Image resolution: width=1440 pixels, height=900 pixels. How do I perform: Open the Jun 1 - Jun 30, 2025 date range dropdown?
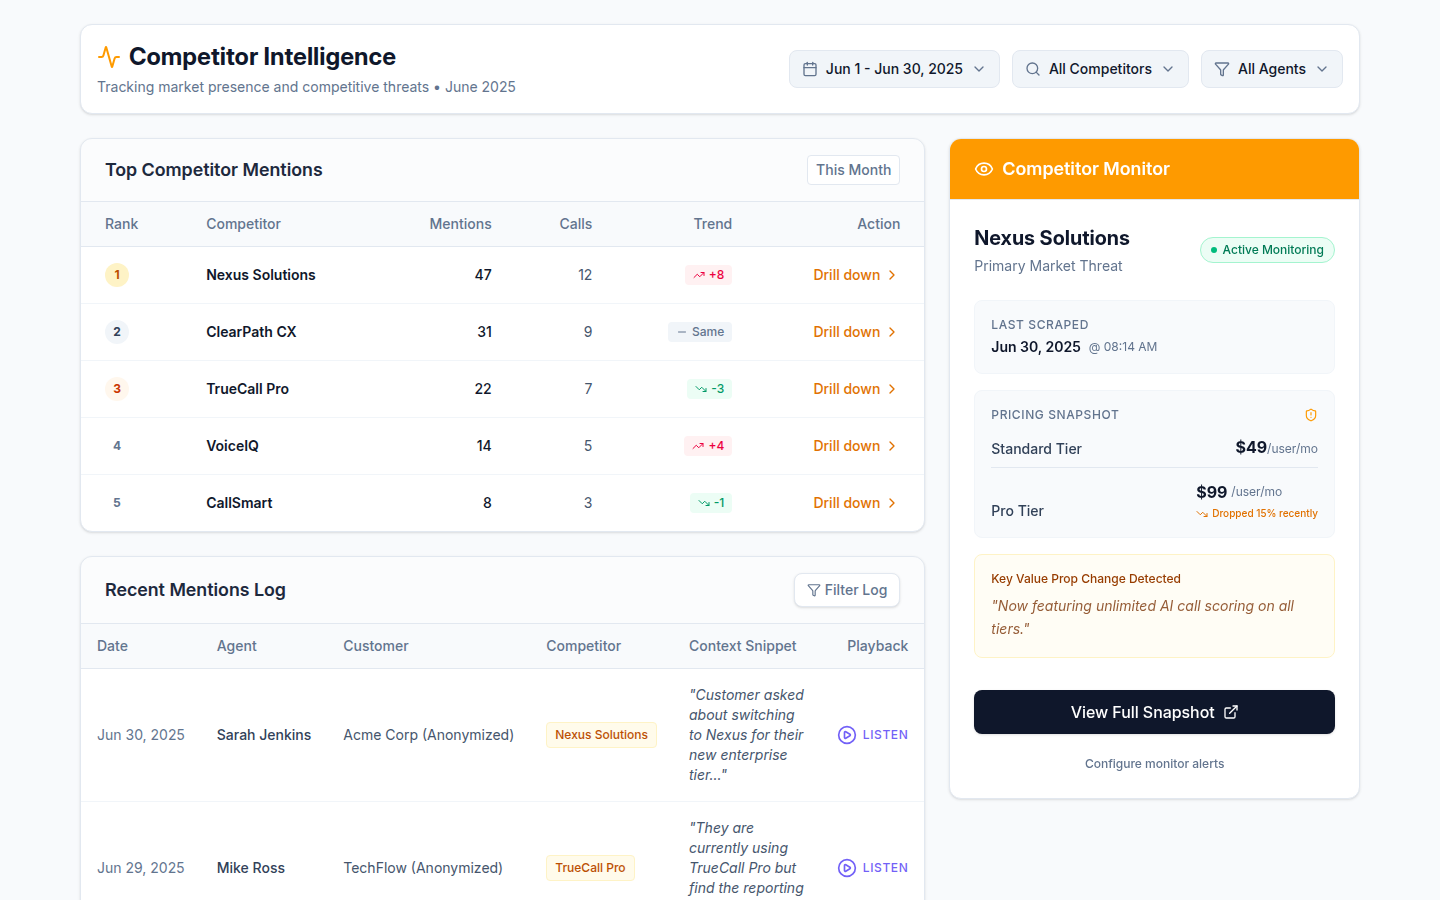click(x=894, y=69)
